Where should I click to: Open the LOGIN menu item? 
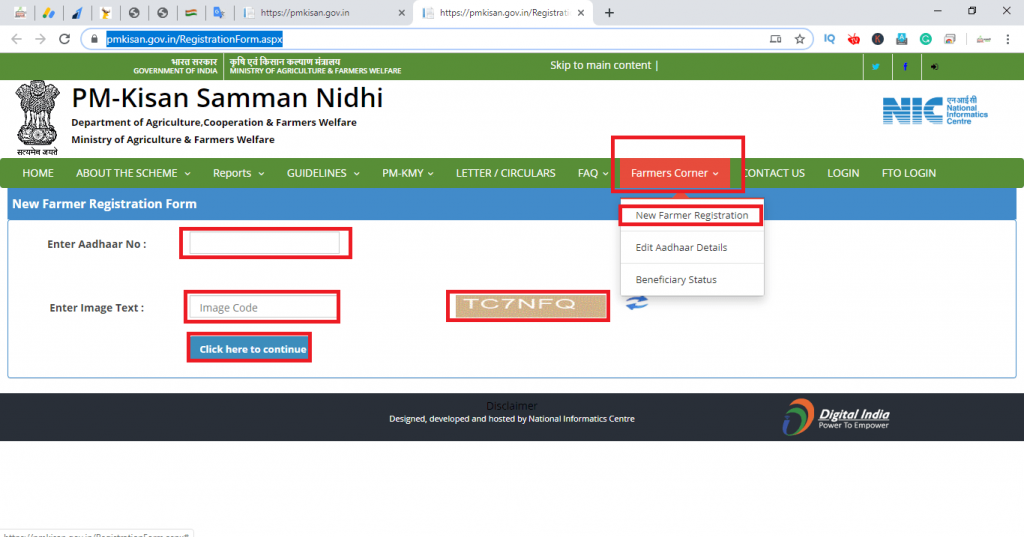pos(843,173)
